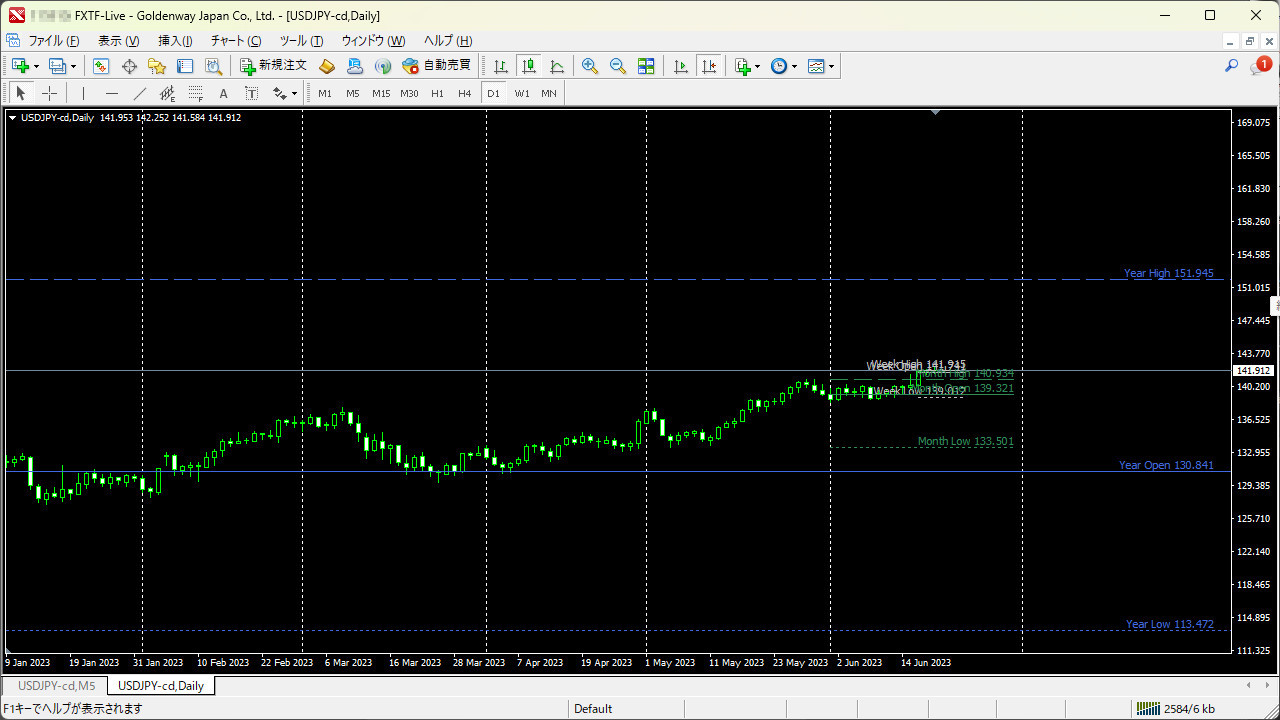Toggle chart auto scroll
This screenshot has height=720, width=1280.
click(x=681, y=66)
